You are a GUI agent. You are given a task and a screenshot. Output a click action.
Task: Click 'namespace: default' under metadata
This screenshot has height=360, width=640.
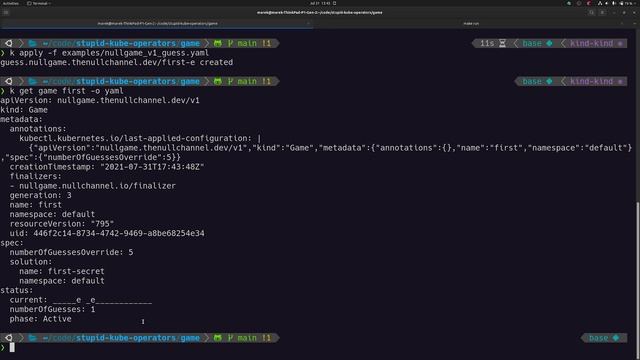pos(52,214)
